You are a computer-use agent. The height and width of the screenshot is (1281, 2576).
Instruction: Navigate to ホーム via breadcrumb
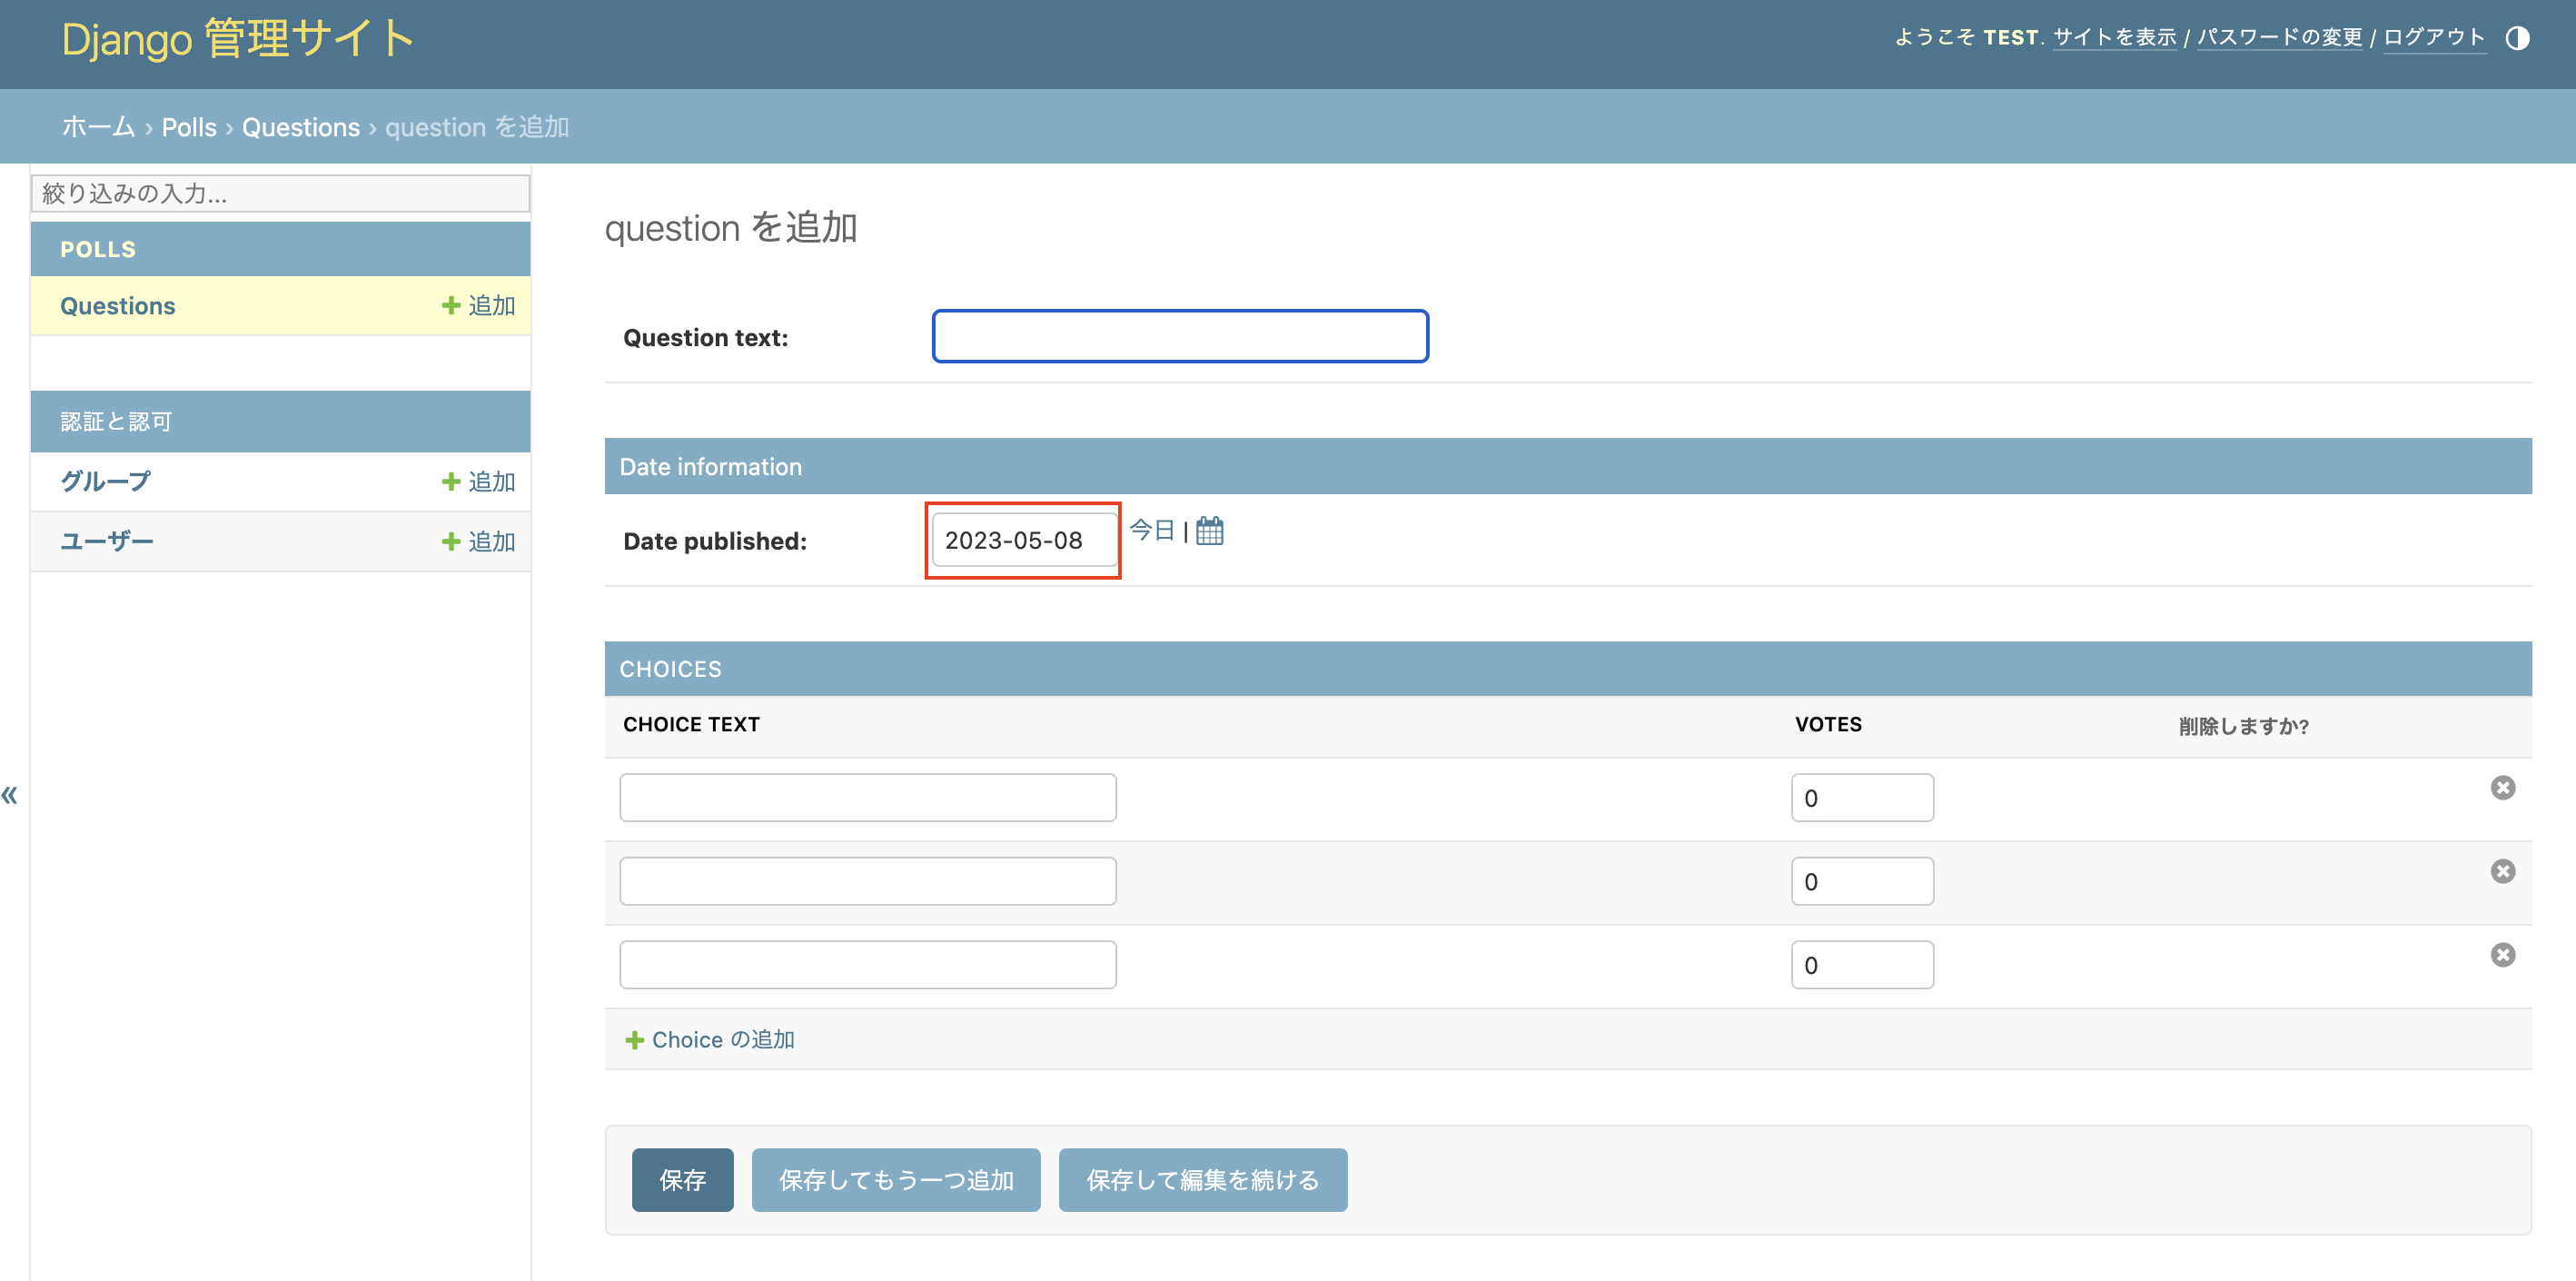click(97, 127)
